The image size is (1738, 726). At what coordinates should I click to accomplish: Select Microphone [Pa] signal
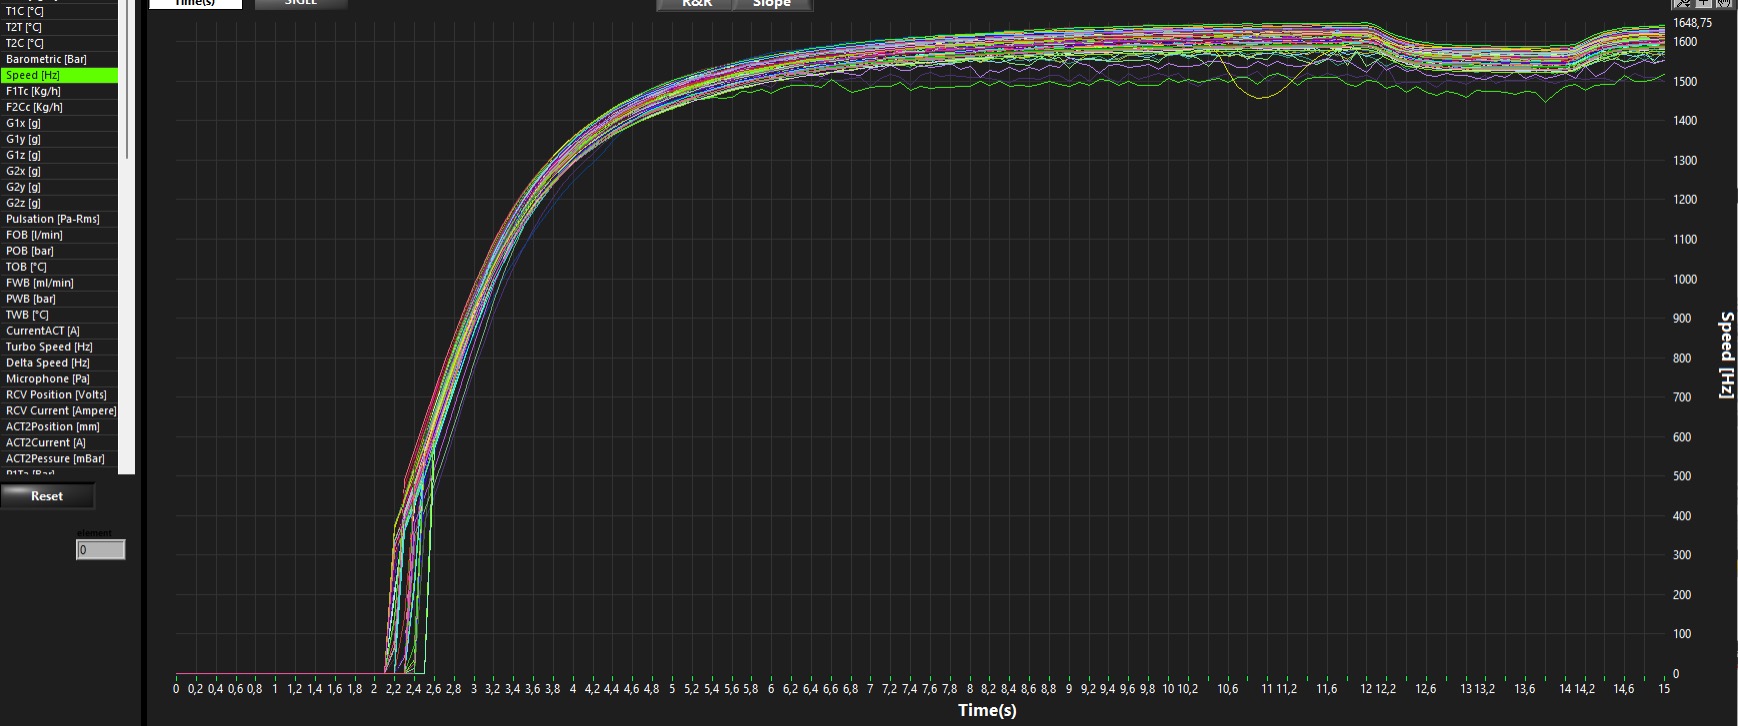tap(47, 379)
